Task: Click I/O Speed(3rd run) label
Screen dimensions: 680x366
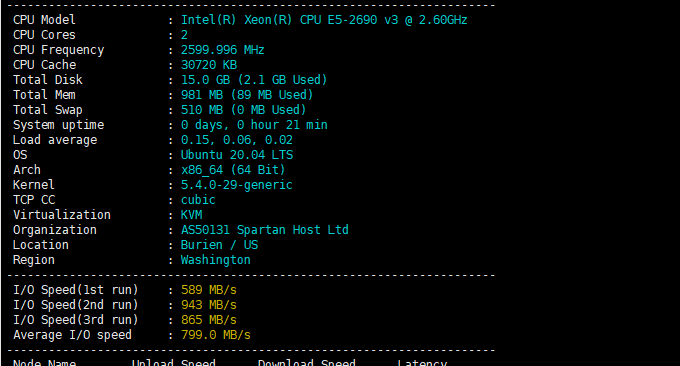Action: 75,320
